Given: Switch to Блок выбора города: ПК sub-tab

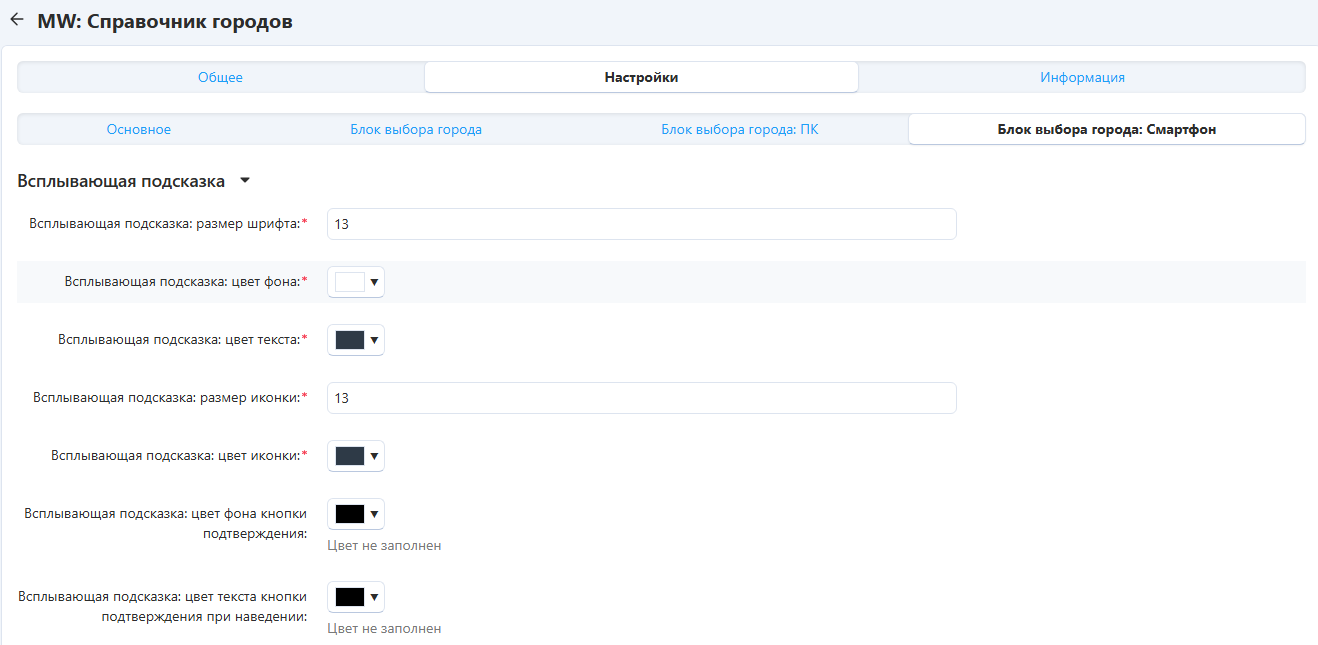Looking at the screenshot, I should click(739, 129).
